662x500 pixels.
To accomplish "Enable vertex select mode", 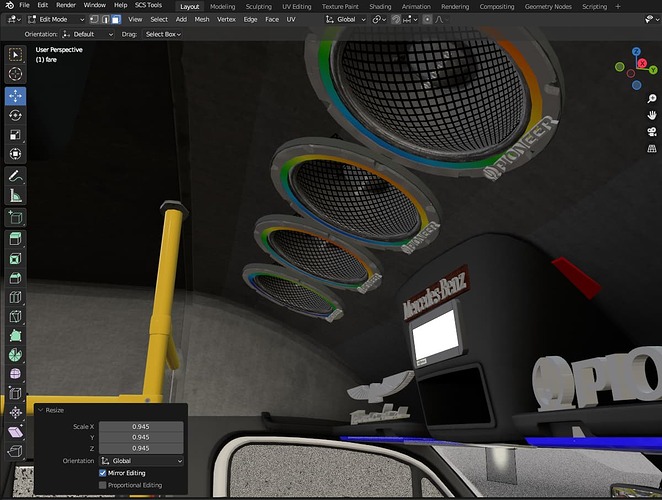I will point(94,19).
